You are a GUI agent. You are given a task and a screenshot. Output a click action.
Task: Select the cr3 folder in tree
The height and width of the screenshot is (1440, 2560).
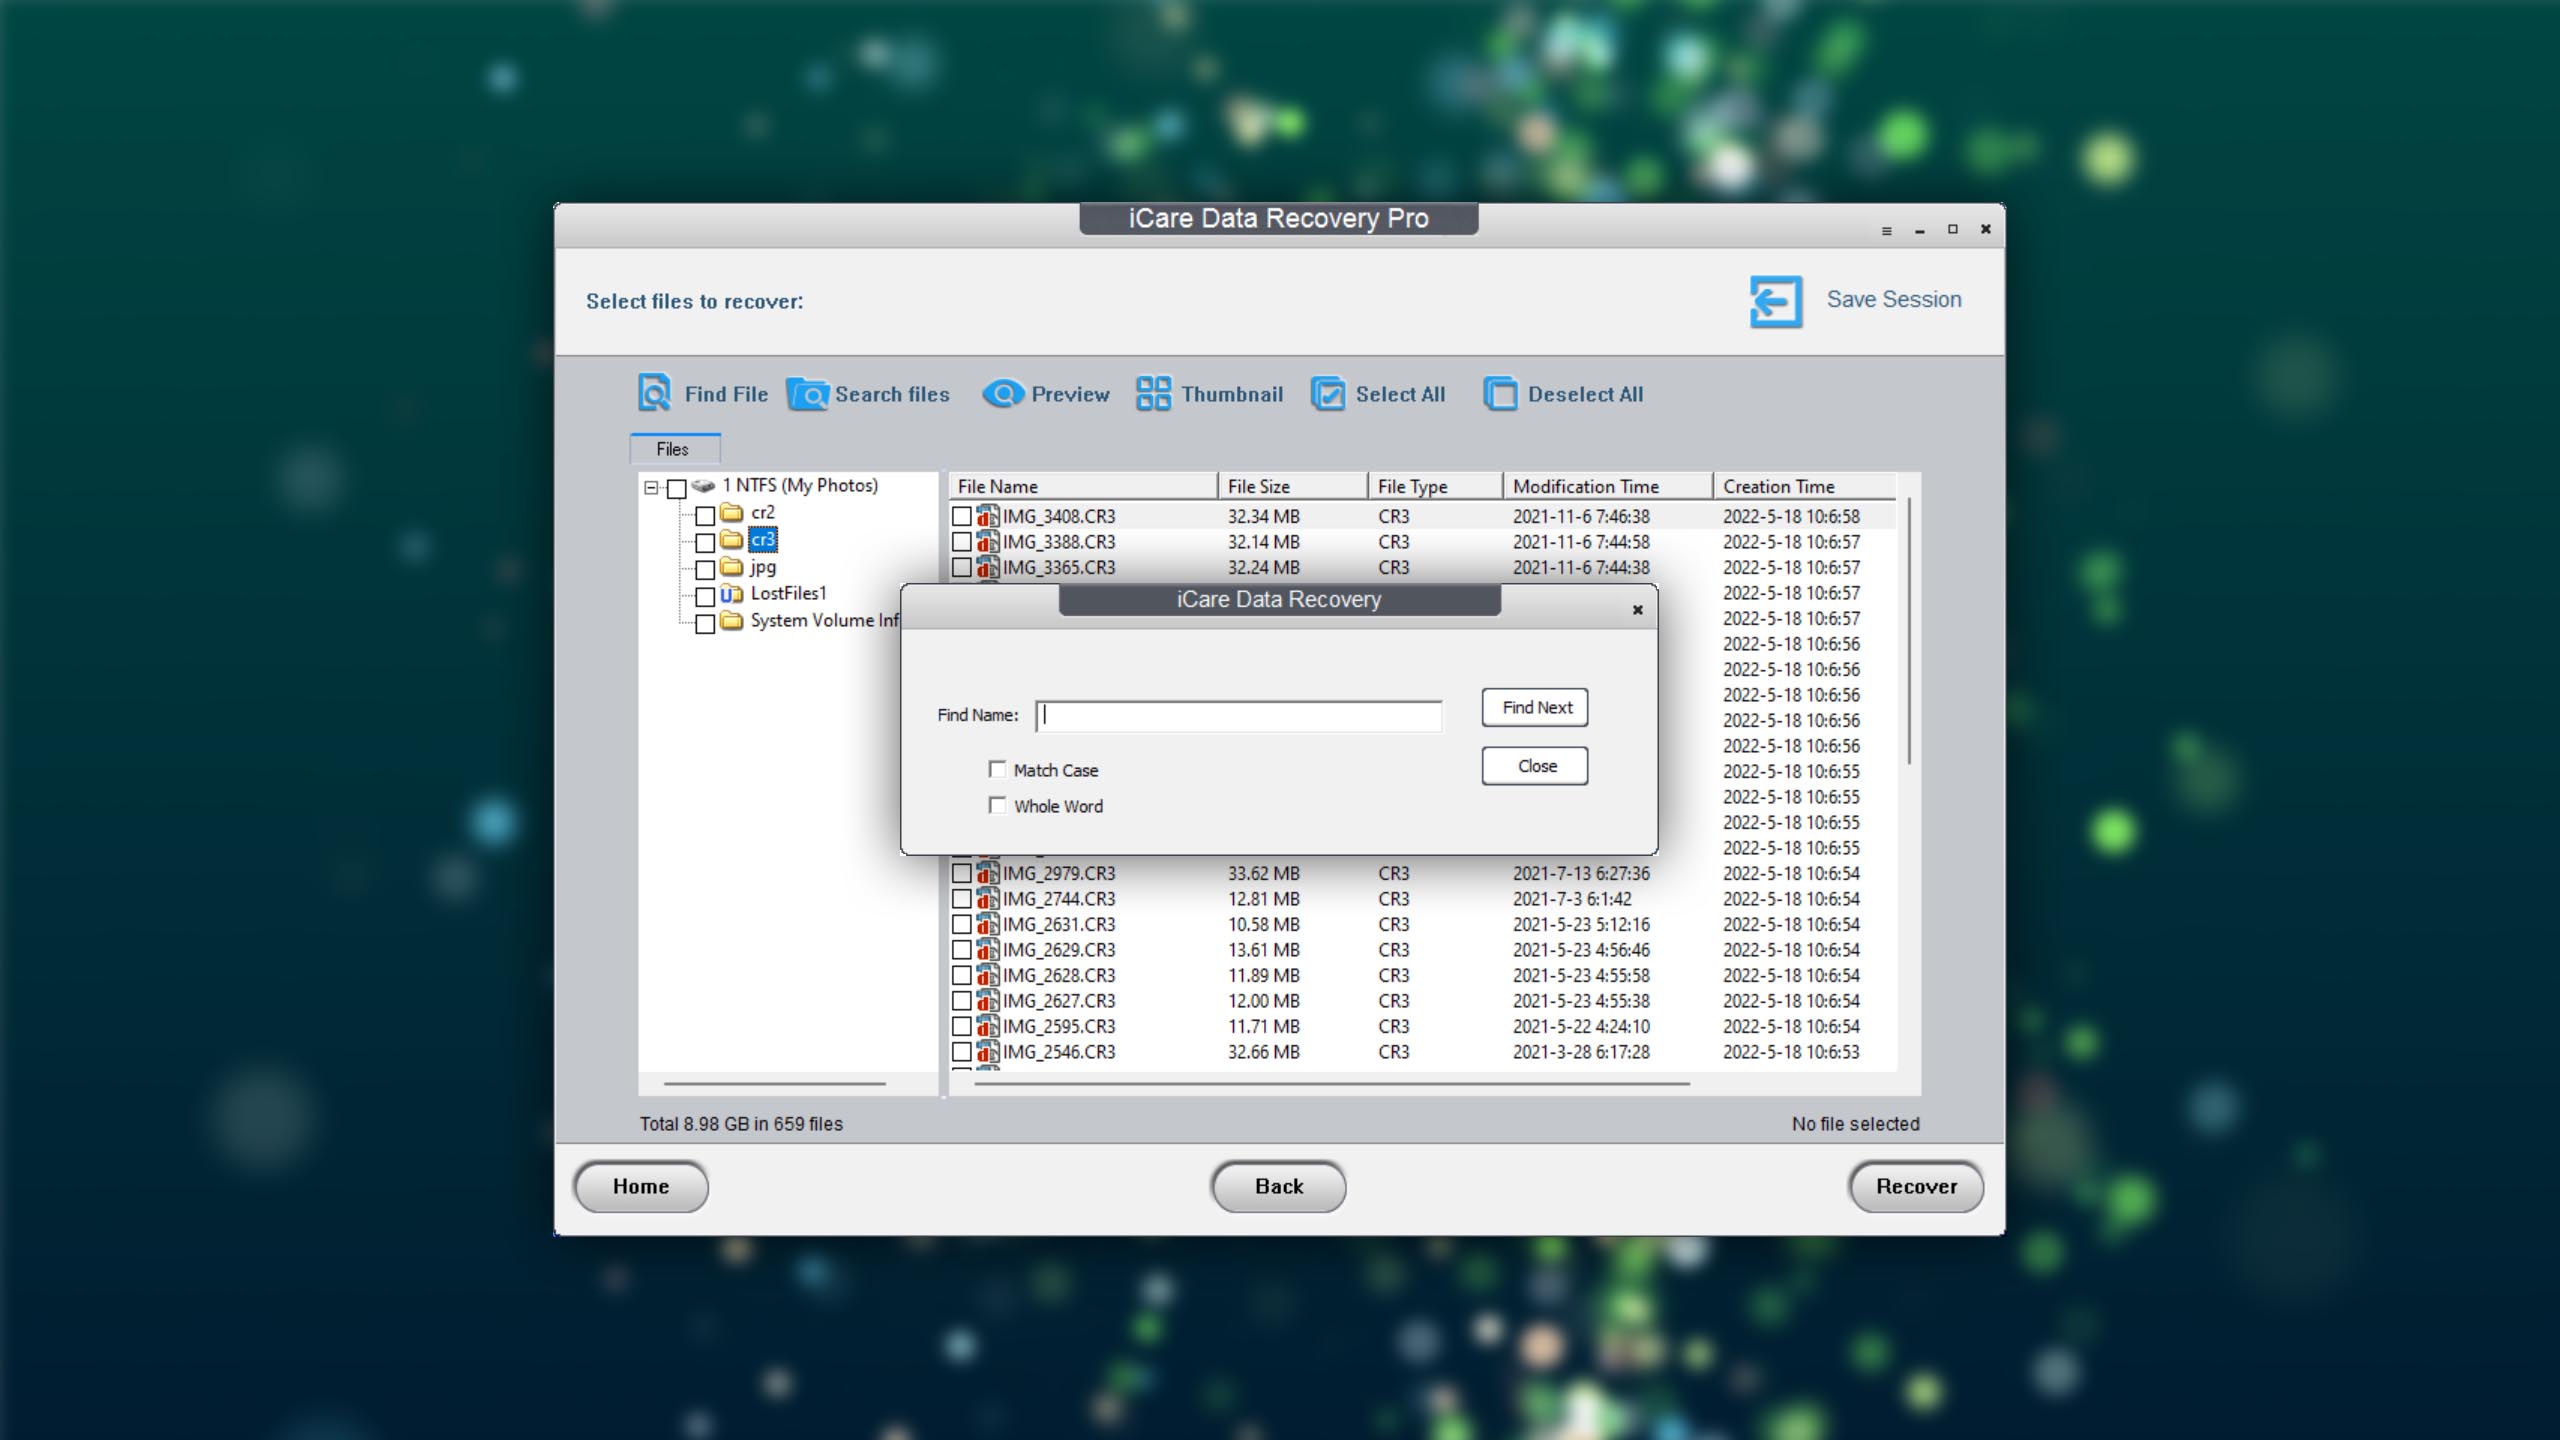[x=763, y=540]
